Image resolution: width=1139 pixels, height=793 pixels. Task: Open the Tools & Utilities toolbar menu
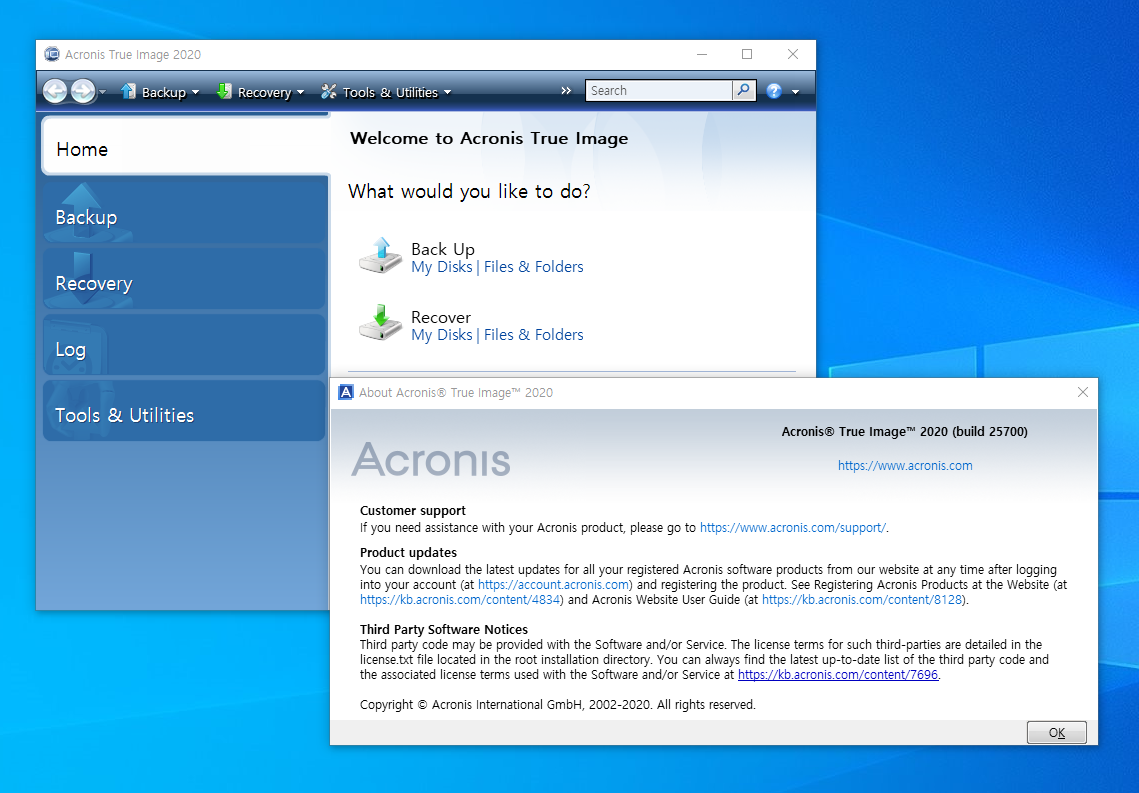point(386,92)
